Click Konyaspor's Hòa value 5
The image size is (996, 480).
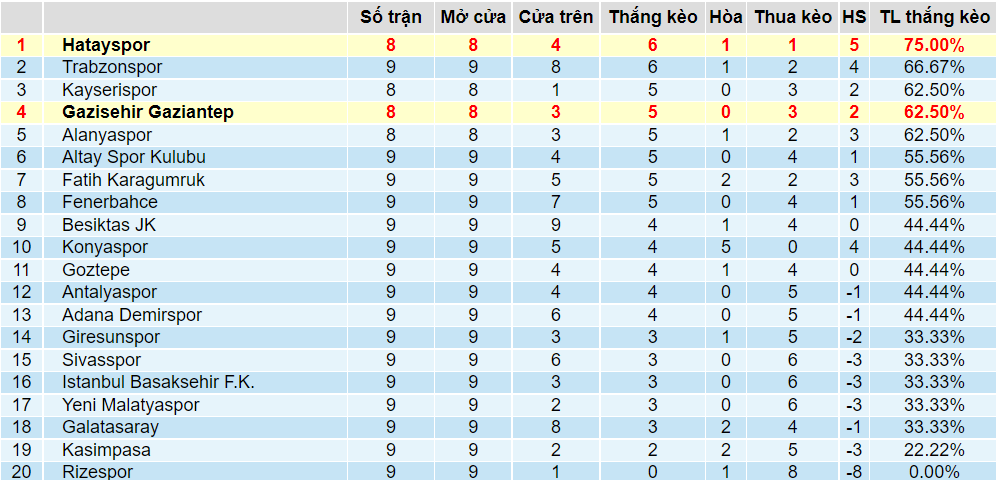[726, 247]
